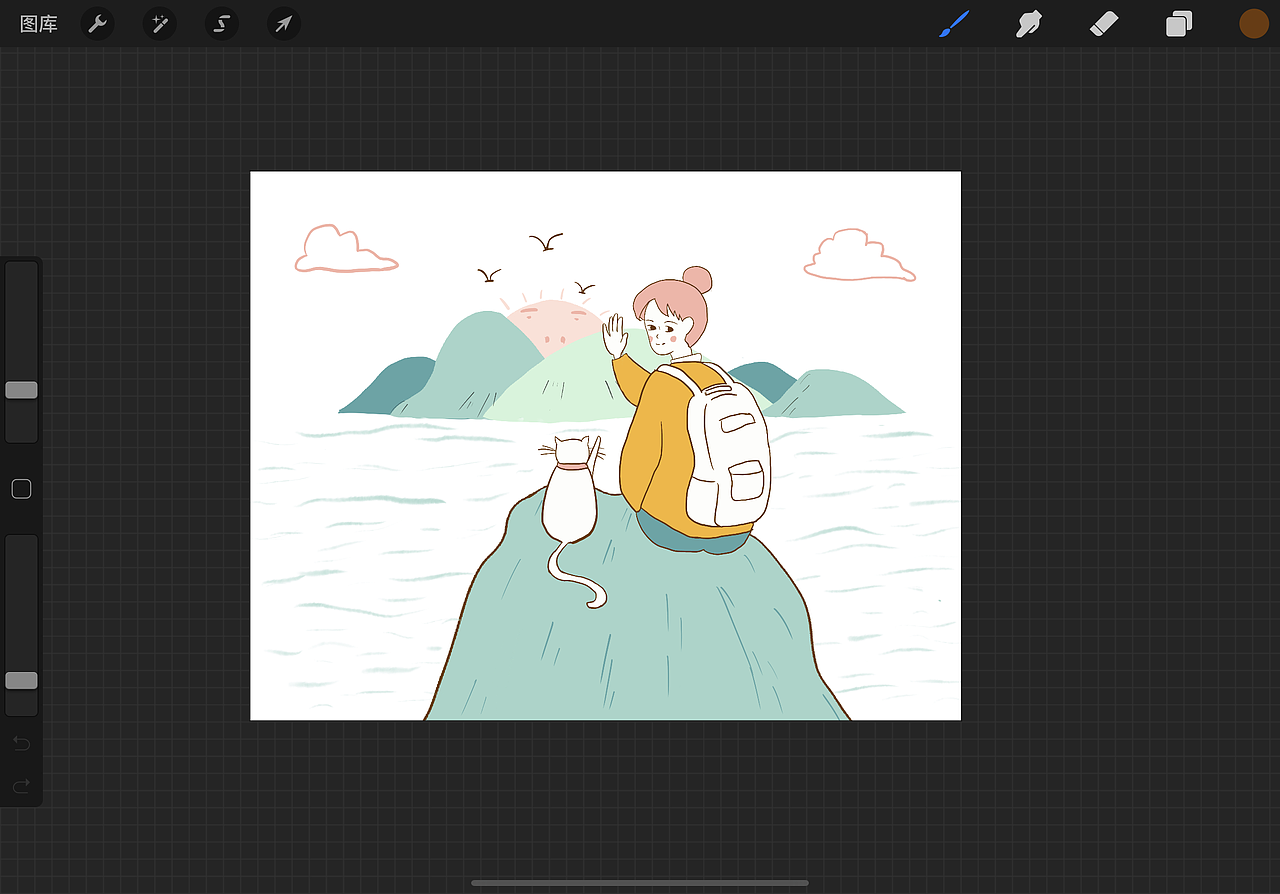The image size is (1280, 894).
Task: Activate the Selection S-shaped tool
Action: tap(221, 23)
